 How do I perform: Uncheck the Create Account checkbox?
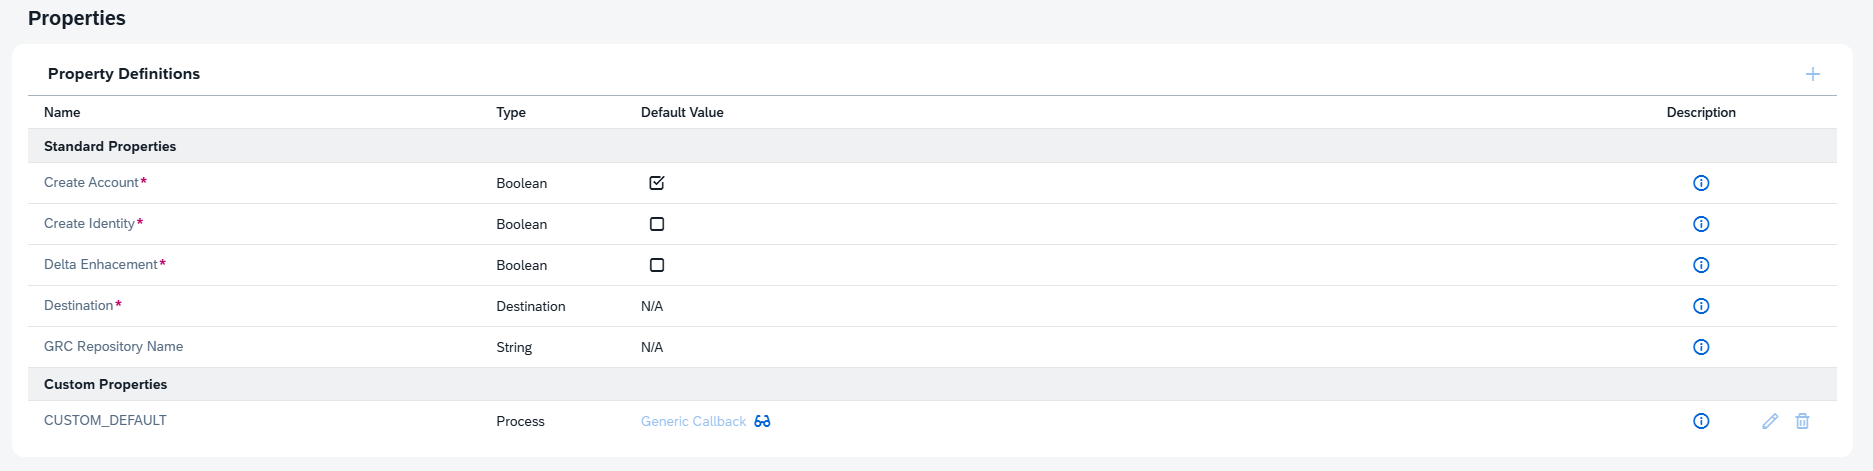tap(657, 183)
